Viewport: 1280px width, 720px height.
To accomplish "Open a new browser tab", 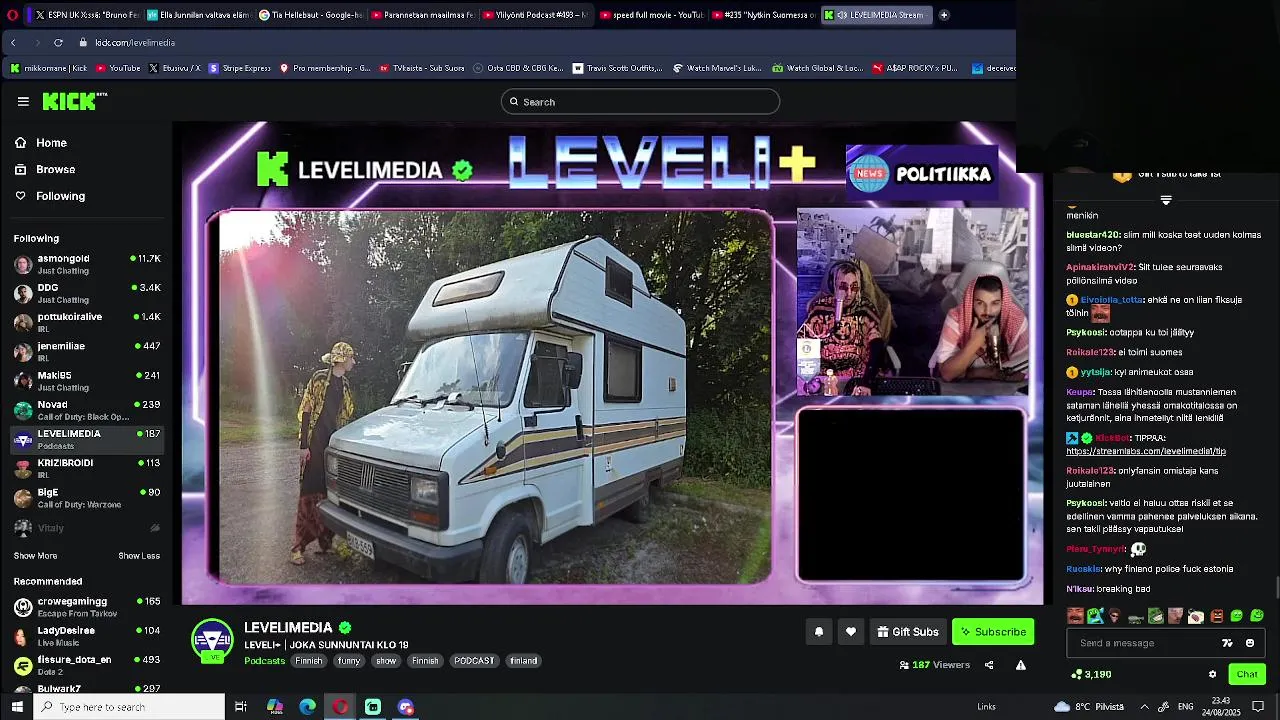I will 944,15.
